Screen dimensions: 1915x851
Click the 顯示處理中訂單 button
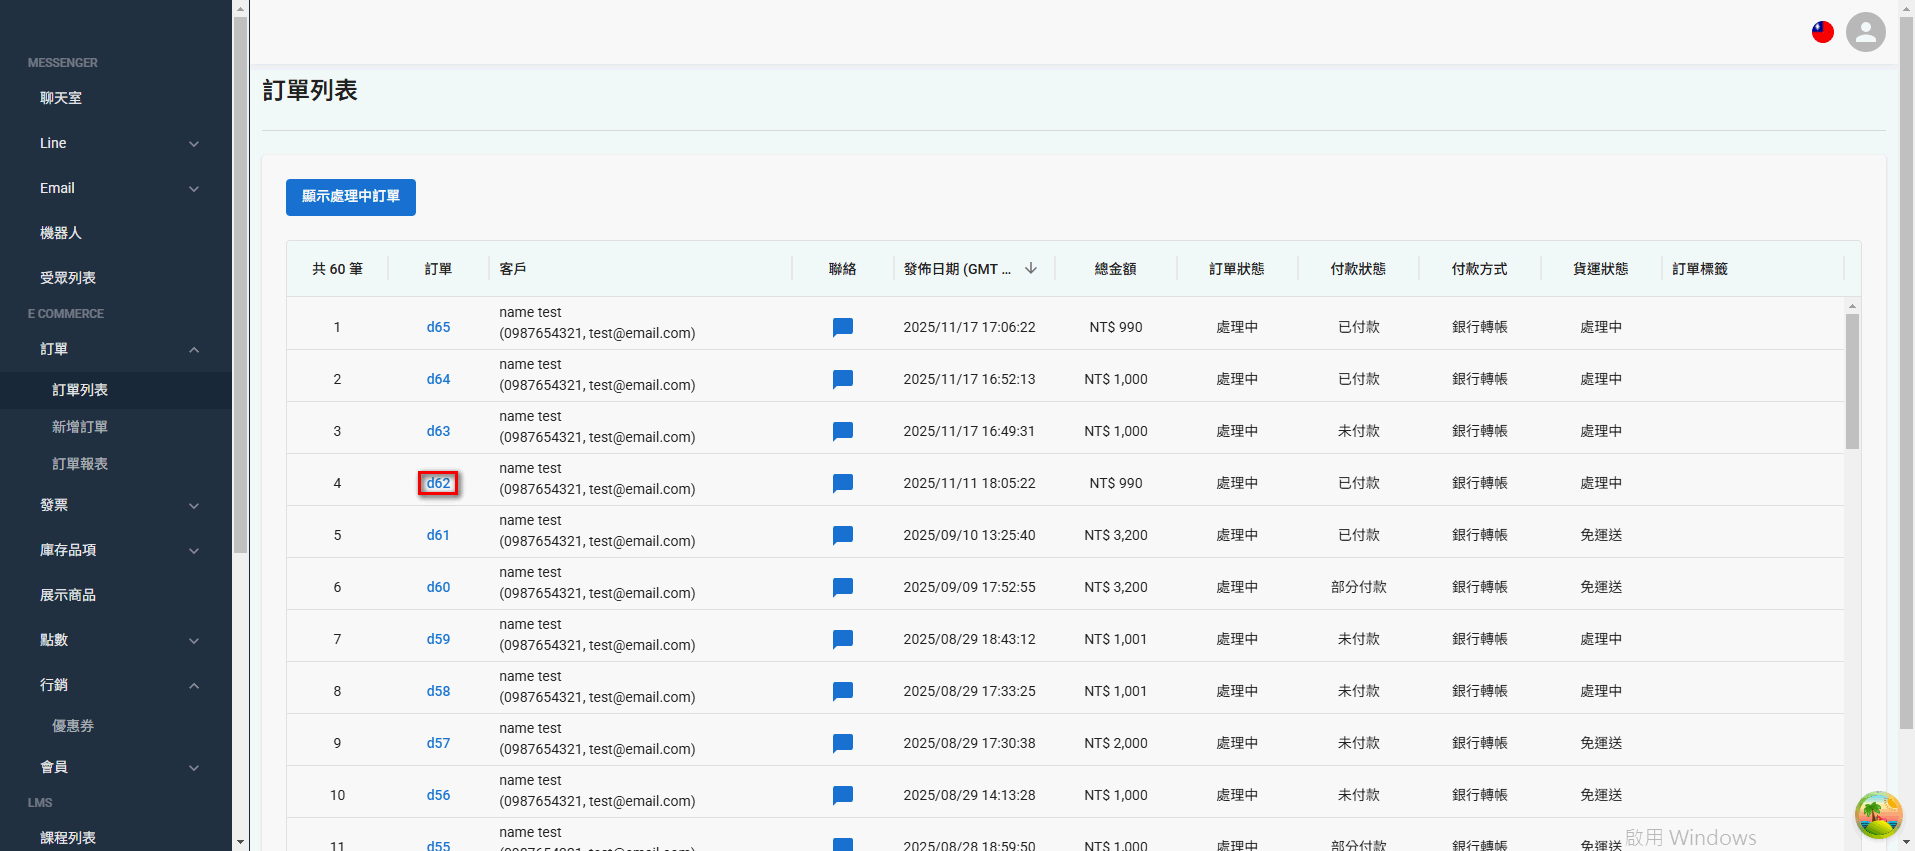(x=350, y=197)
